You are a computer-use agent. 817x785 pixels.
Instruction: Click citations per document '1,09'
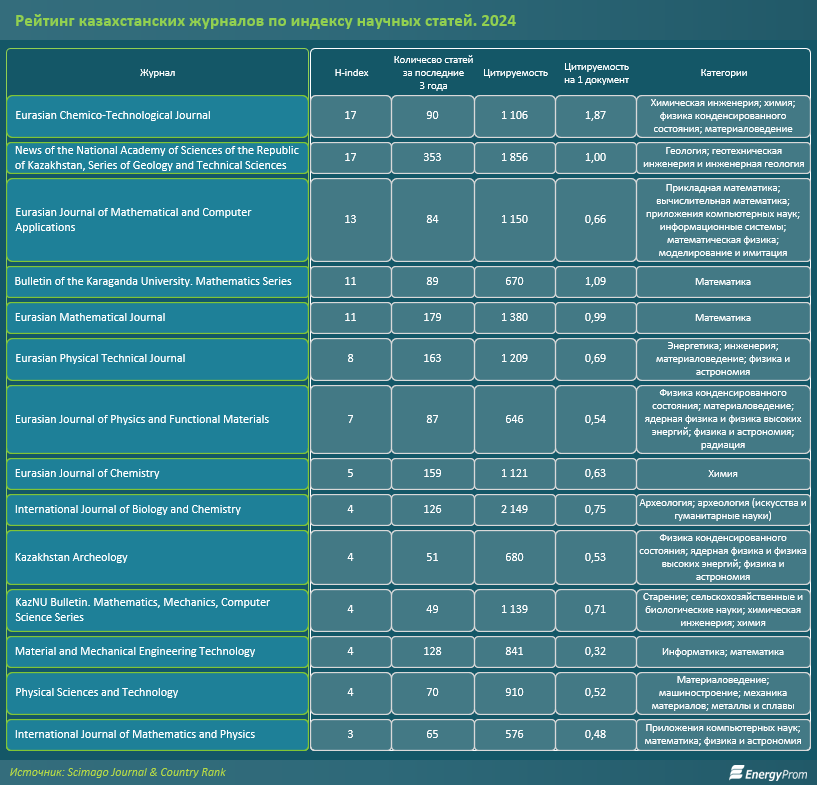596,281
